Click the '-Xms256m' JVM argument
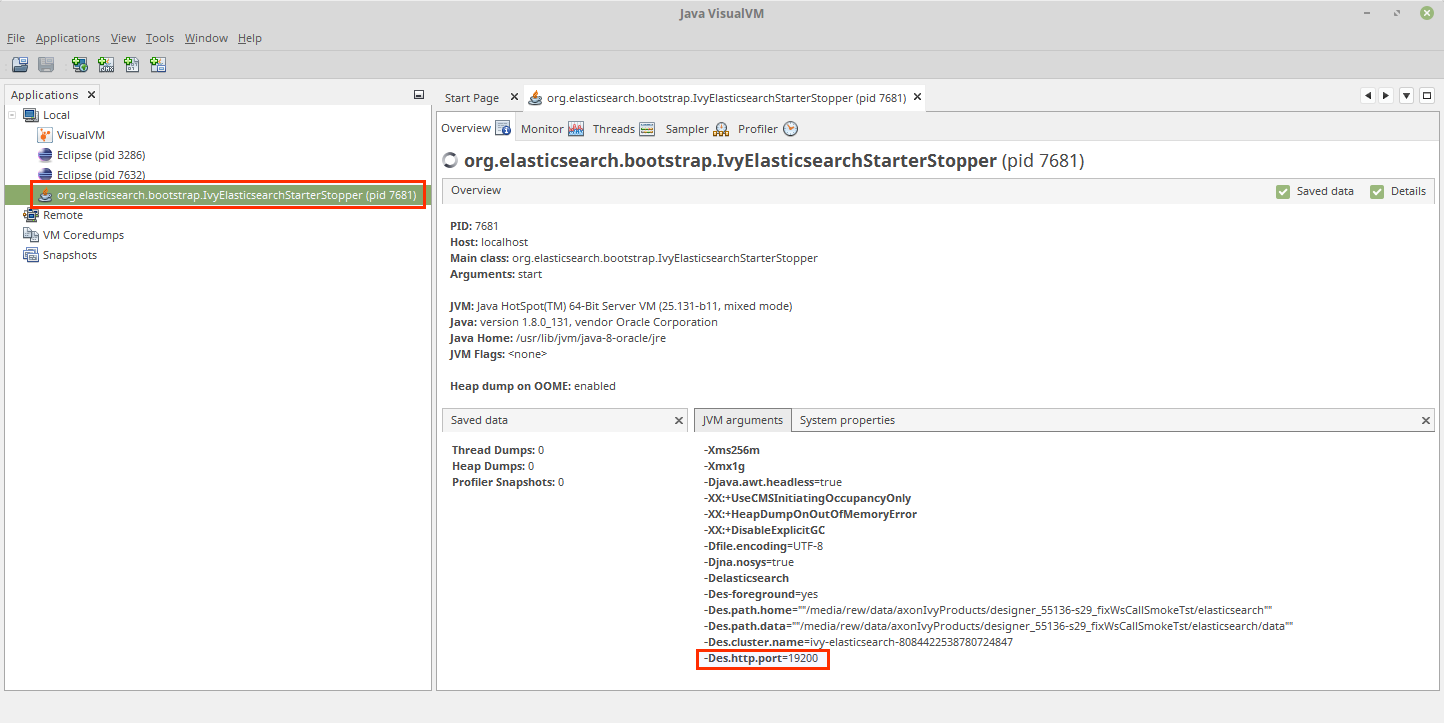Image resolution: width=1444 pixels, height=723 pixels. click(732, 450)
